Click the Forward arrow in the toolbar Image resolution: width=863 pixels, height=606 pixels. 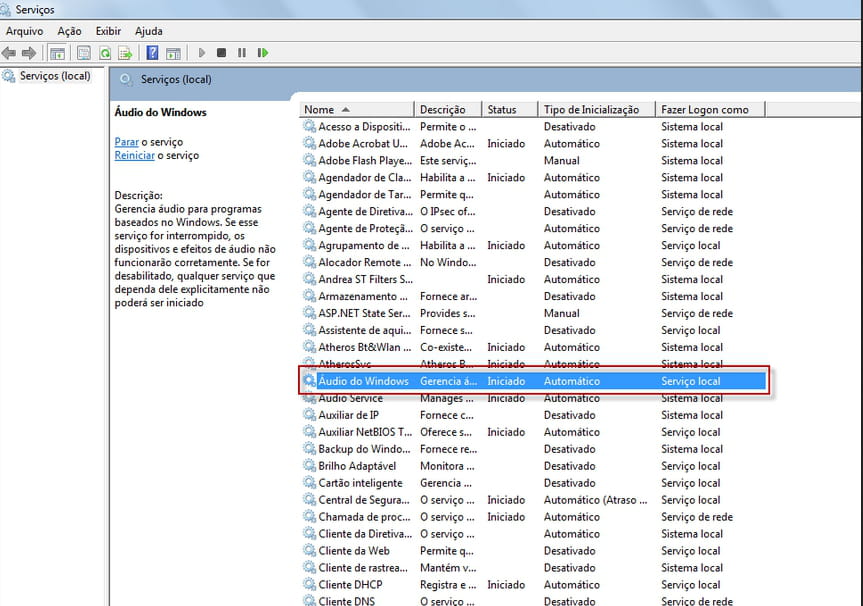pos(29,53)
